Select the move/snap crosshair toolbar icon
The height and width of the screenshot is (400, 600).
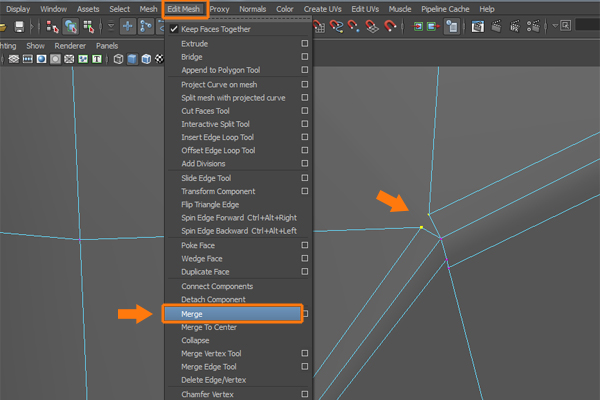coord(129,27)
